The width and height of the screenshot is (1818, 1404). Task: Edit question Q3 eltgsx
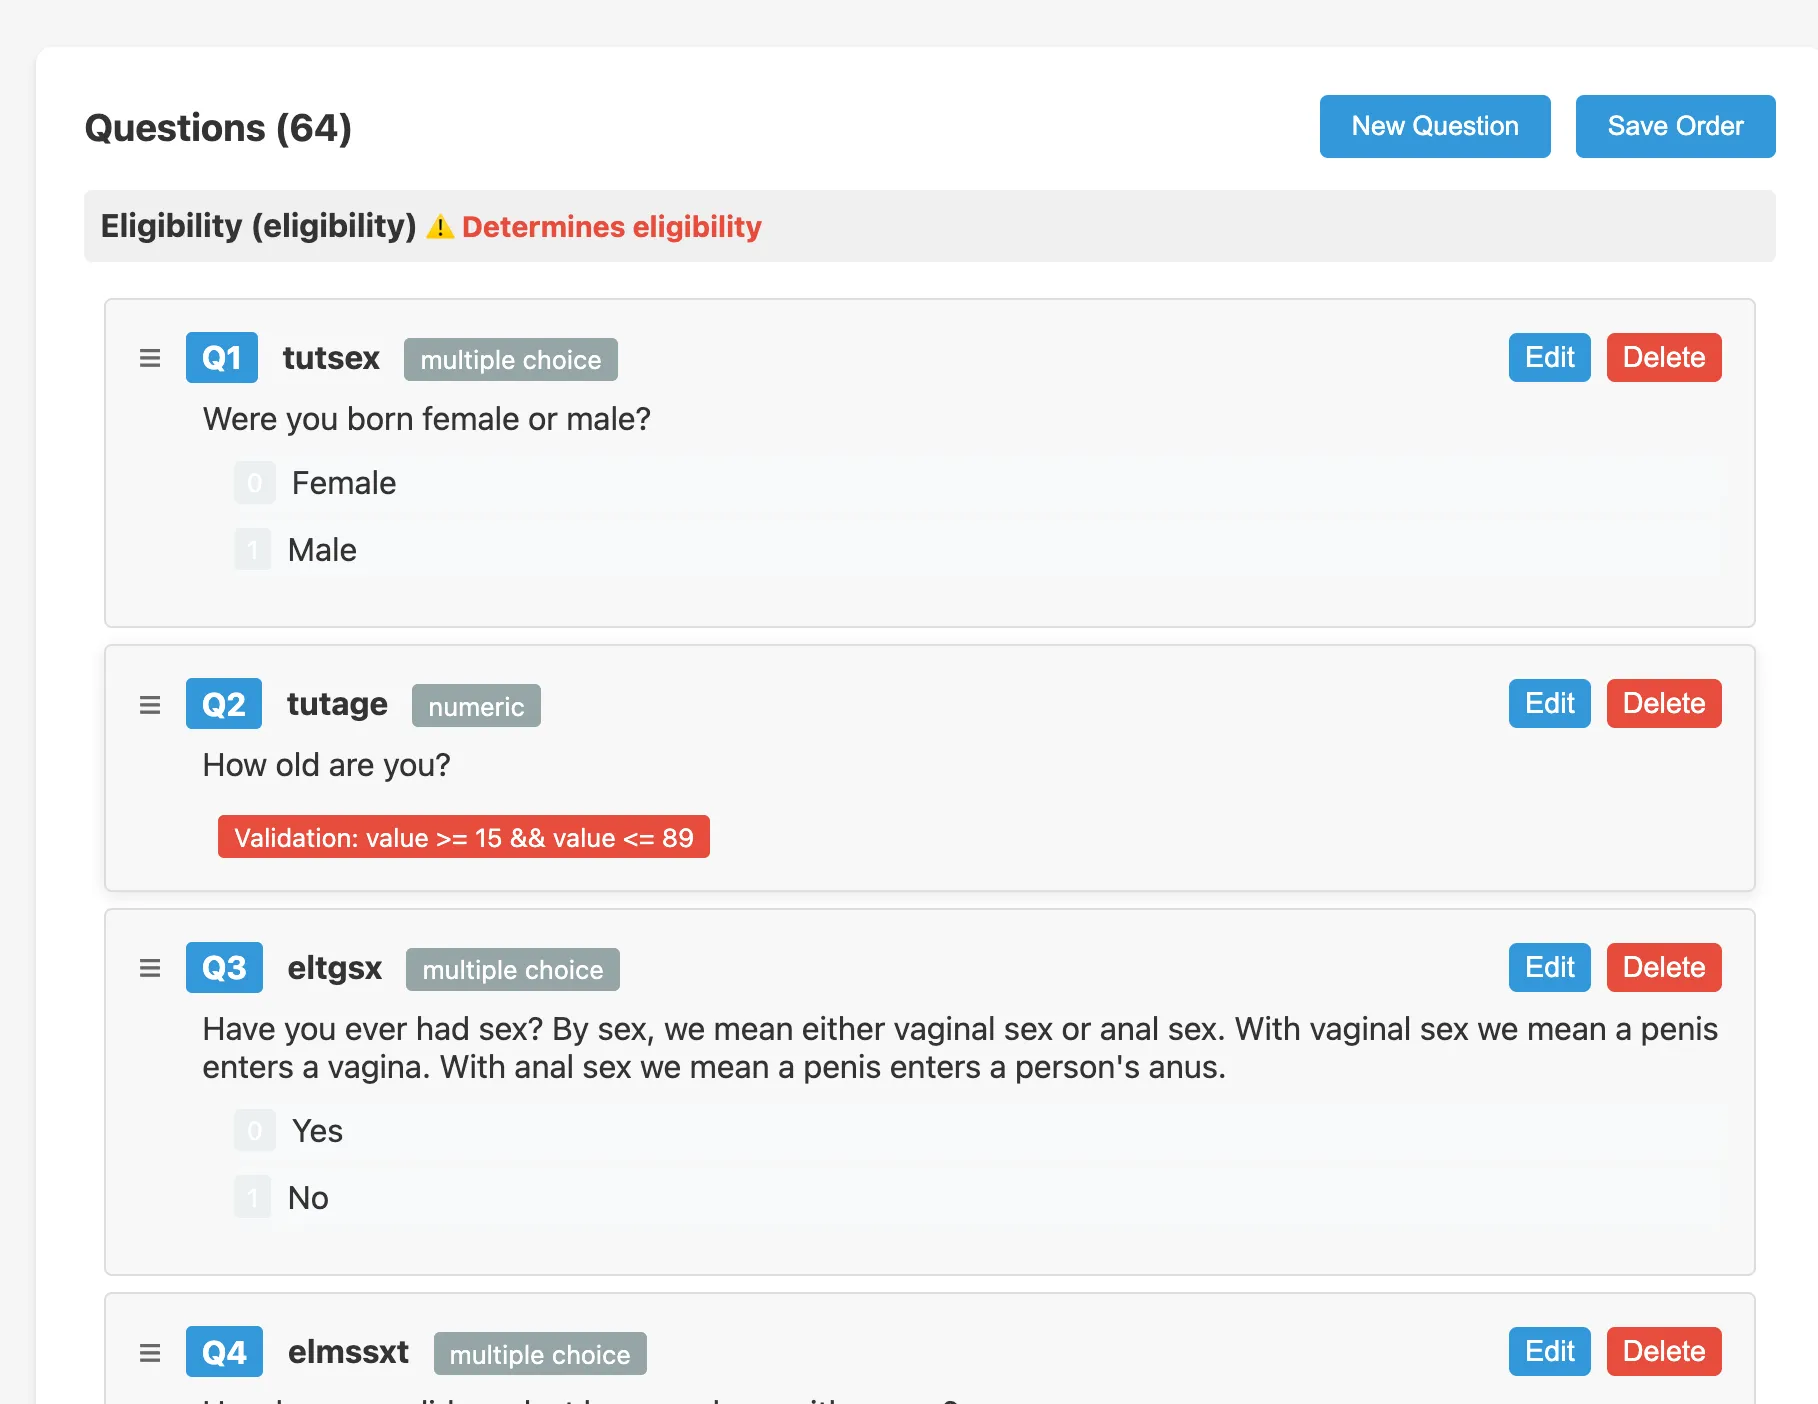[x=1549, y=967]
